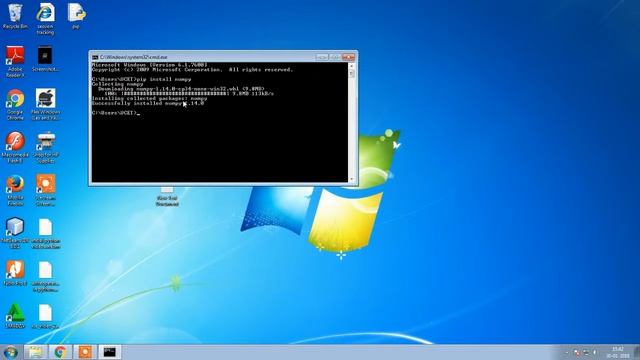Screen dimensions: 640x360
Task: Switch to Chrome in the taskbar
Action: [x=60, y=352]
